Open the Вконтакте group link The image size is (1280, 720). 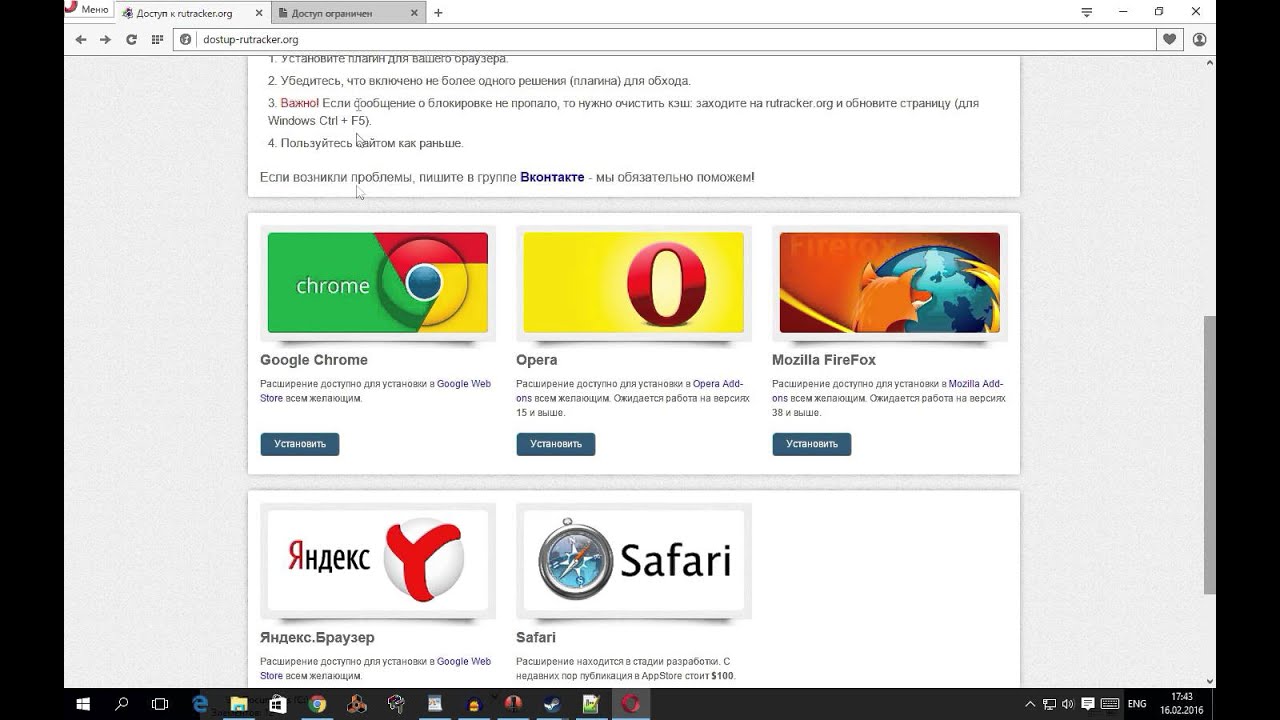[552, 177]
